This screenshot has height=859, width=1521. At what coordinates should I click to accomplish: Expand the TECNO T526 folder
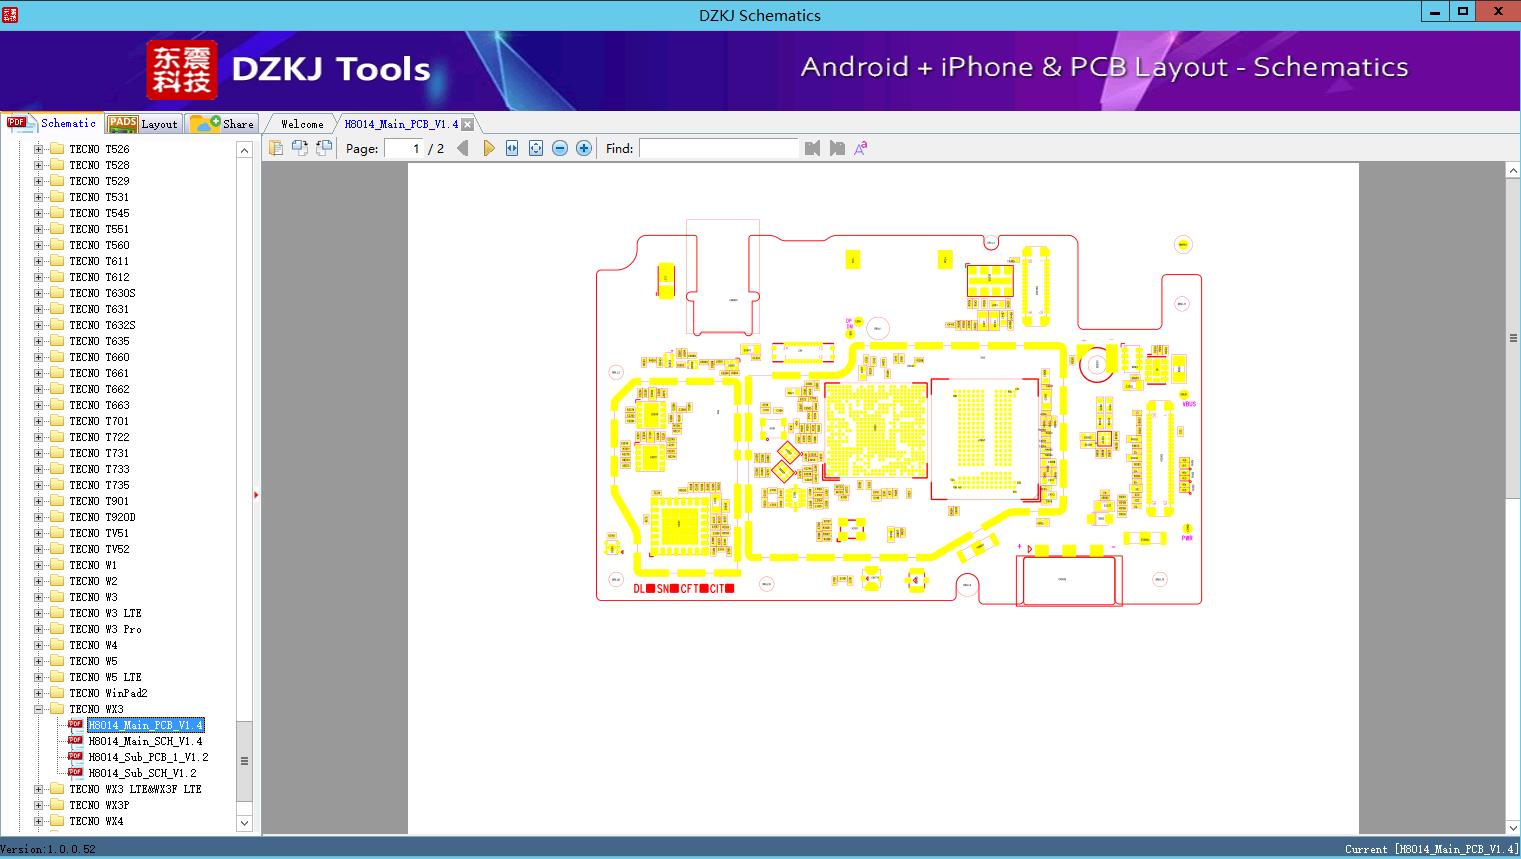coord(38,149)
